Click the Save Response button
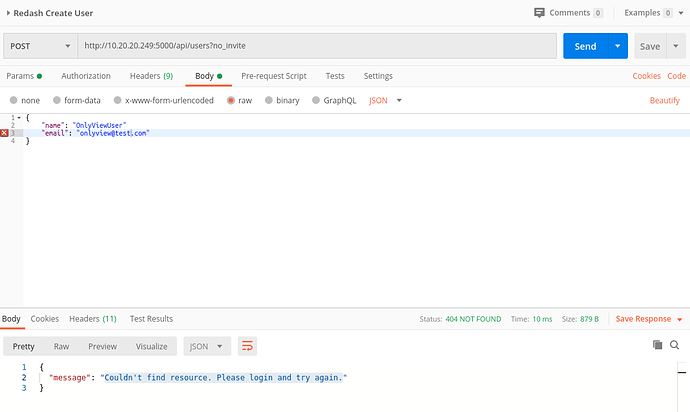The height and width of the screenshot is (412, 690). [x=643, y=319]
